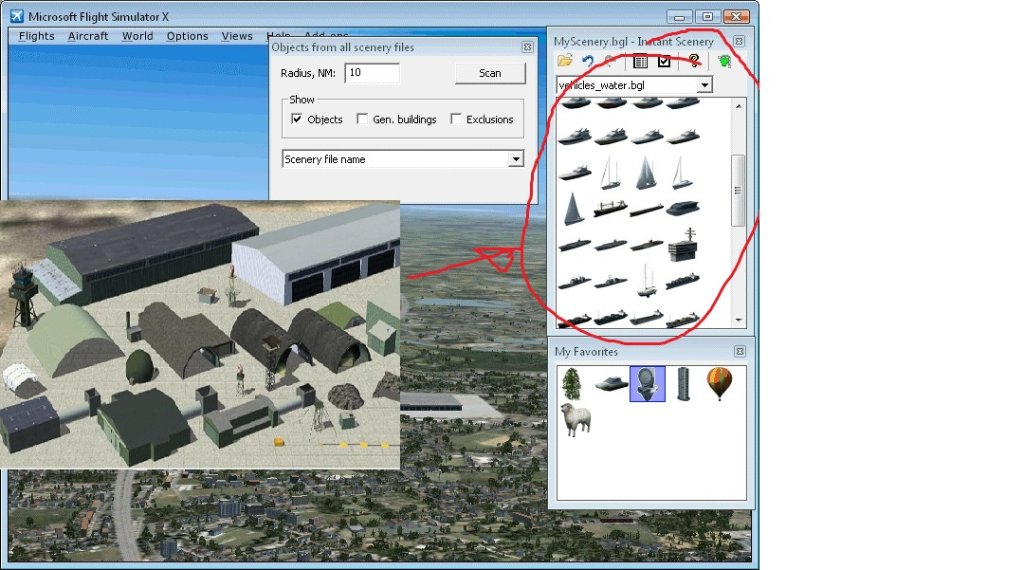Enable the Gen. buildings checkbox
Viewport: 1024px width, 570px height.
362,119
